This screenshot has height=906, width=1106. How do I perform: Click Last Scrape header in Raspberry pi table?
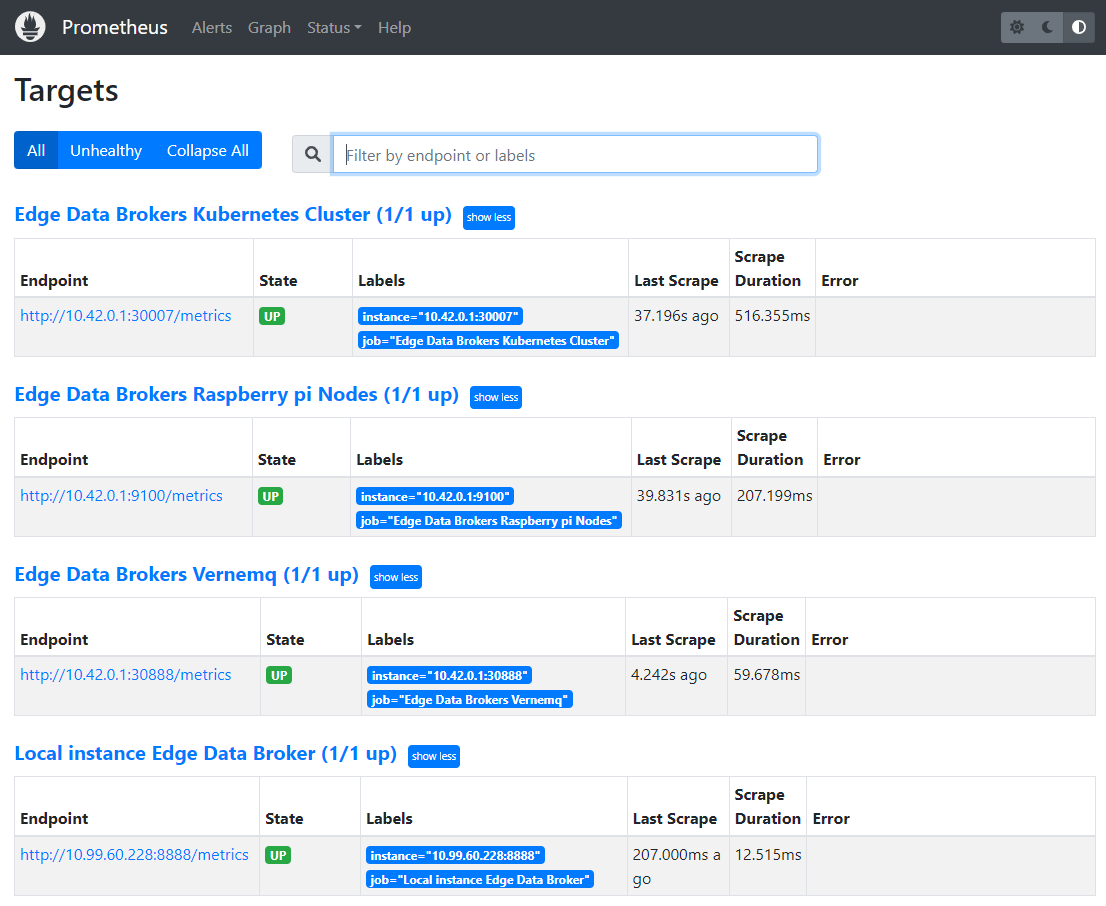tap(679, 459)
